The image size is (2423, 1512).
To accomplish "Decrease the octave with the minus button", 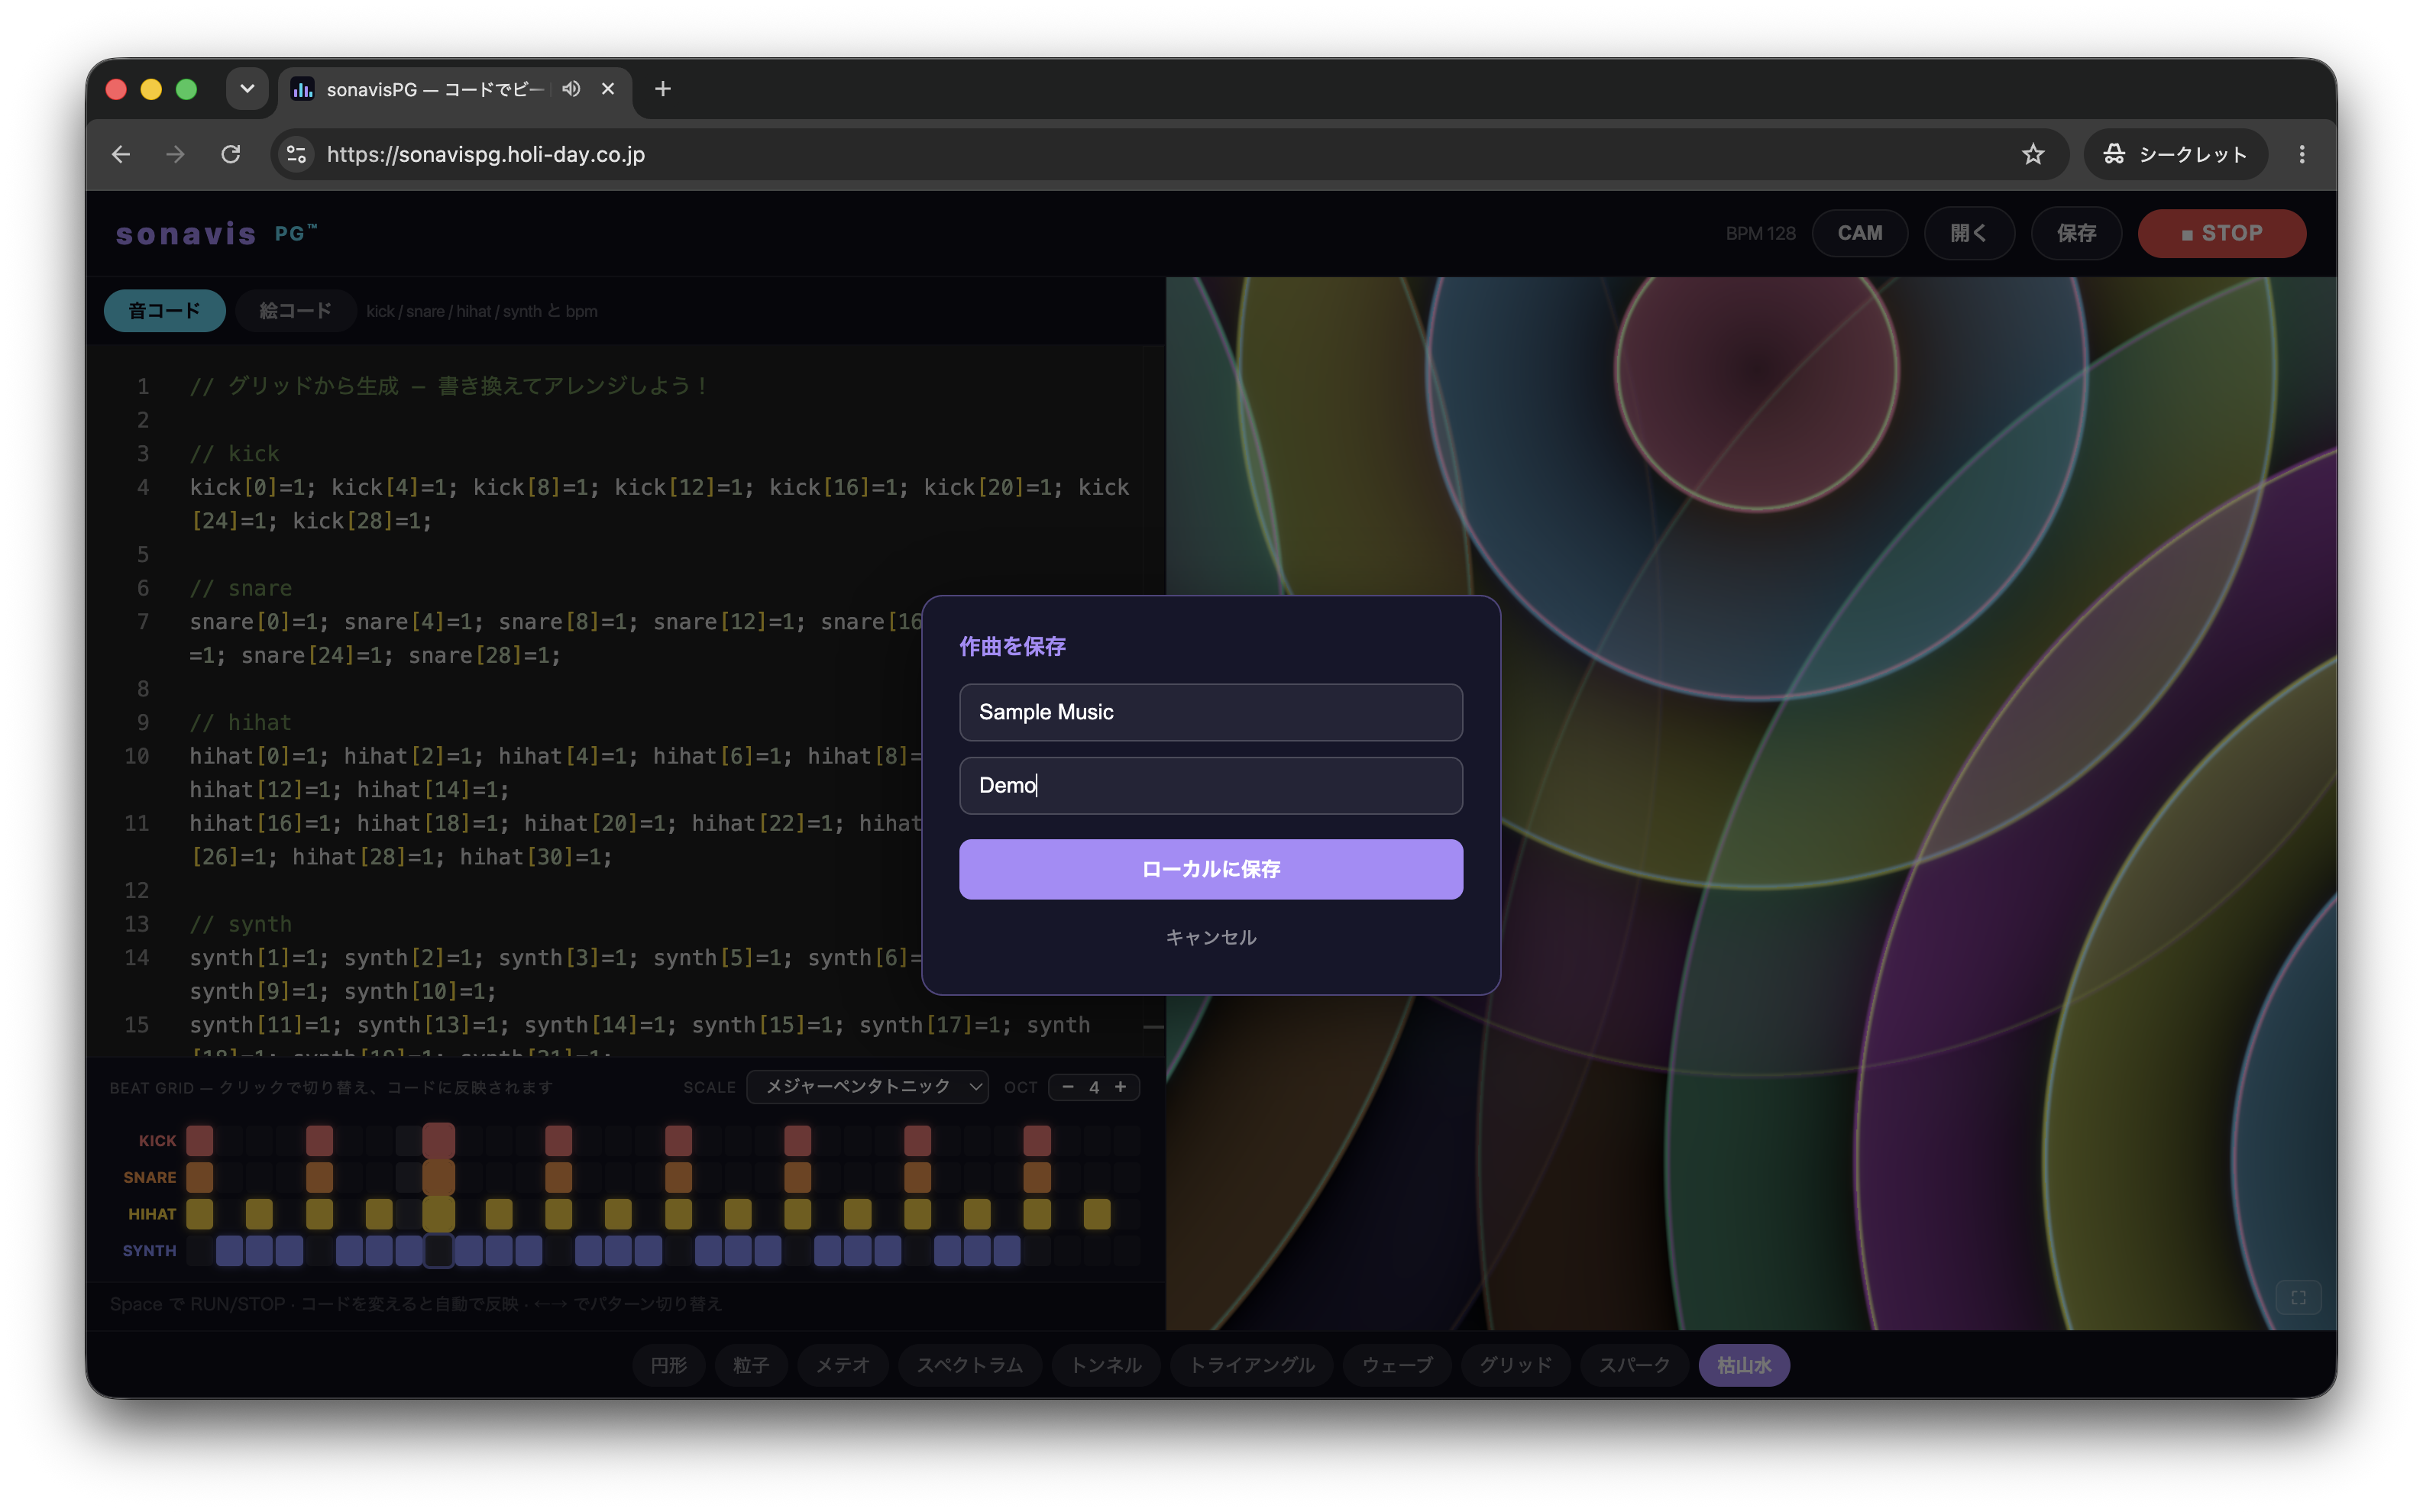I will (1068, 1086).
